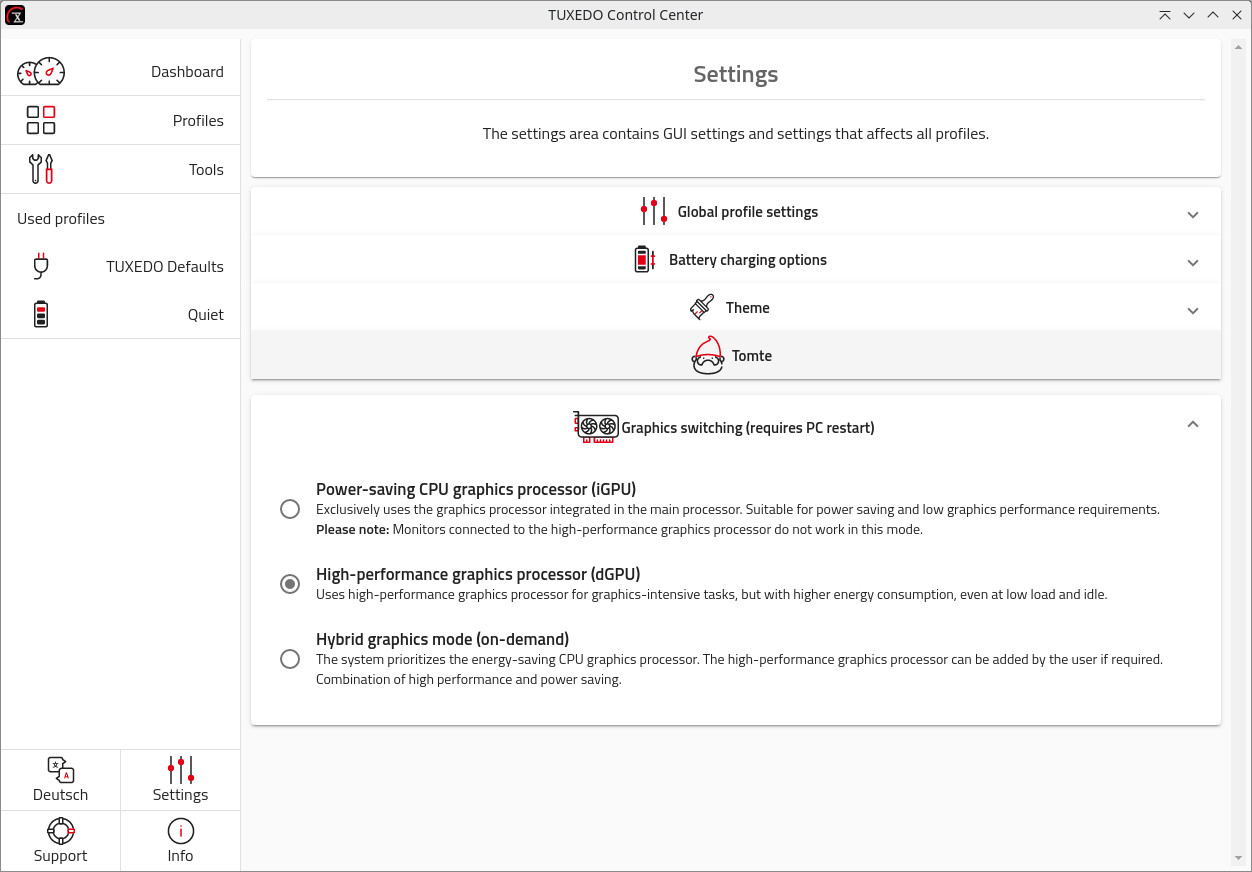
Task: Click the Global profile settings sliders icon
Action: click(x=654, y=211)
